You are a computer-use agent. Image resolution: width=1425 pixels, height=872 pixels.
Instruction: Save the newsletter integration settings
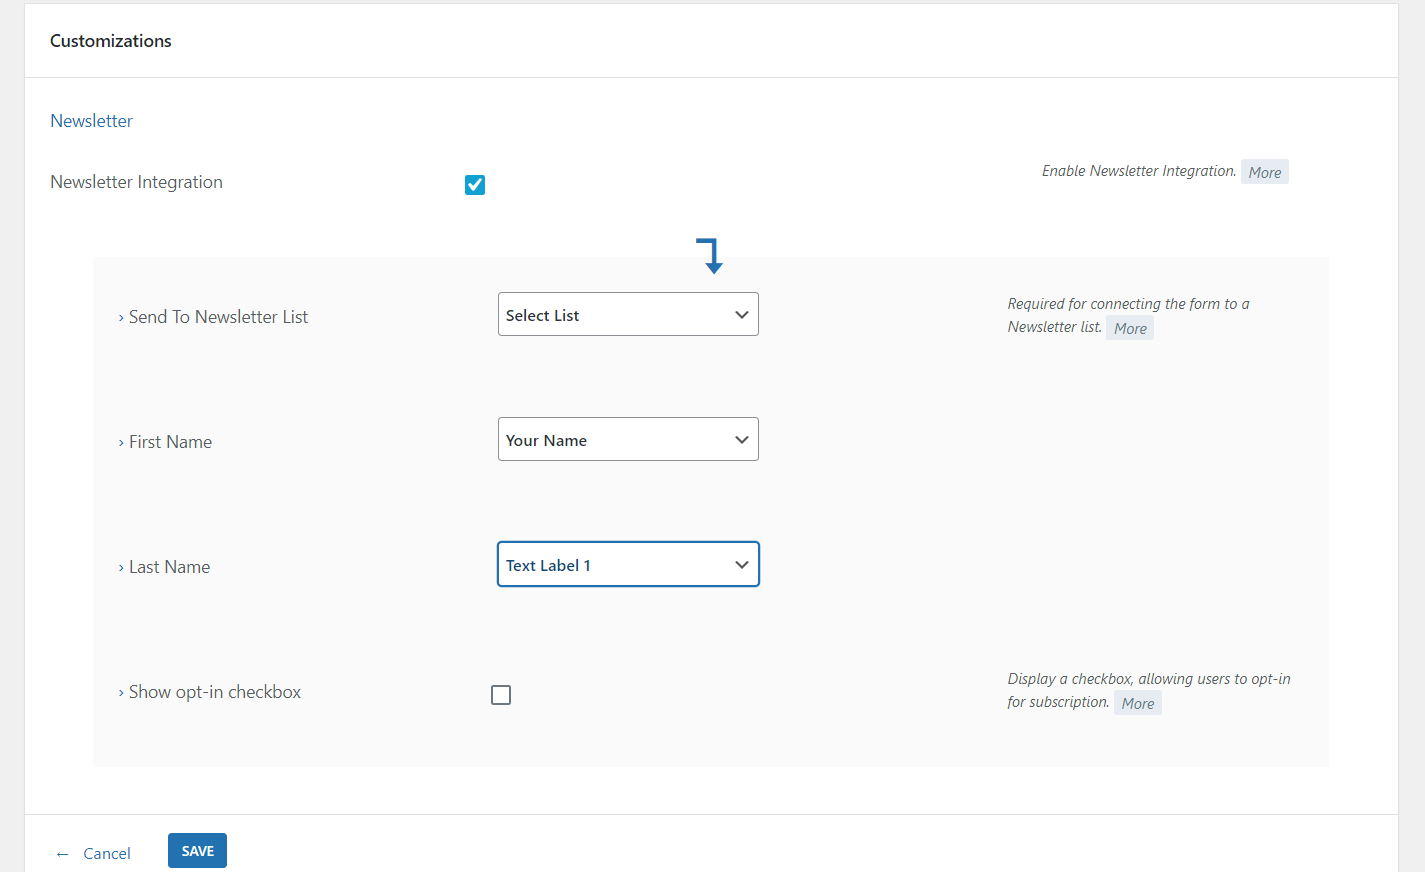(x=197, y=850)
